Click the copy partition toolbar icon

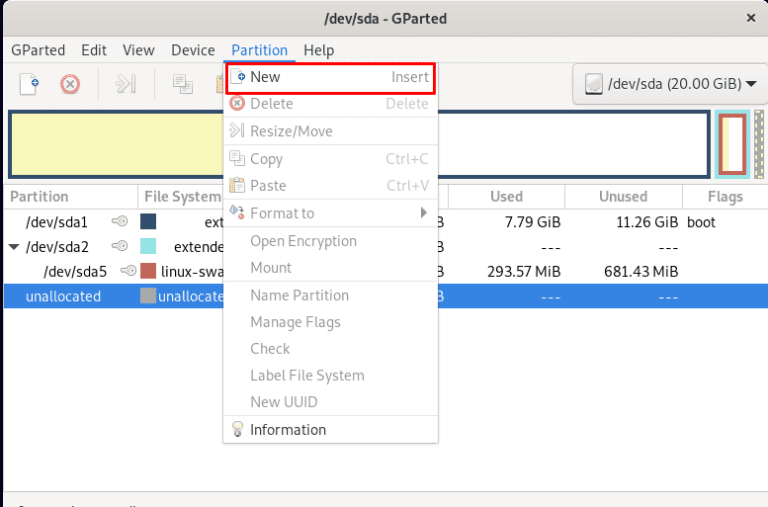182,84
